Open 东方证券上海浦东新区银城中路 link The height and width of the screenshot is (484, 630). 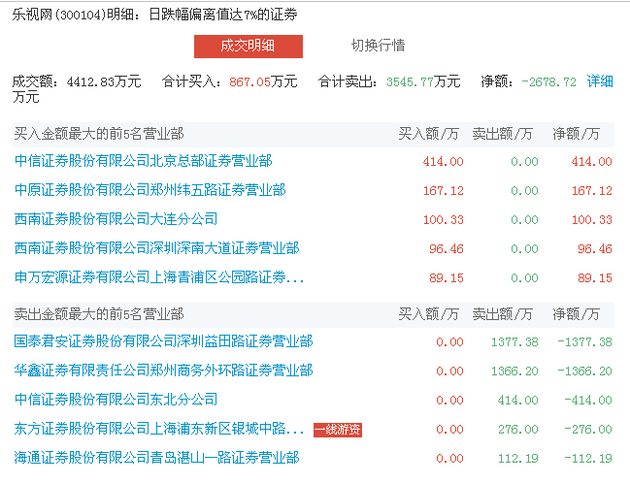(x=159, y=429)
